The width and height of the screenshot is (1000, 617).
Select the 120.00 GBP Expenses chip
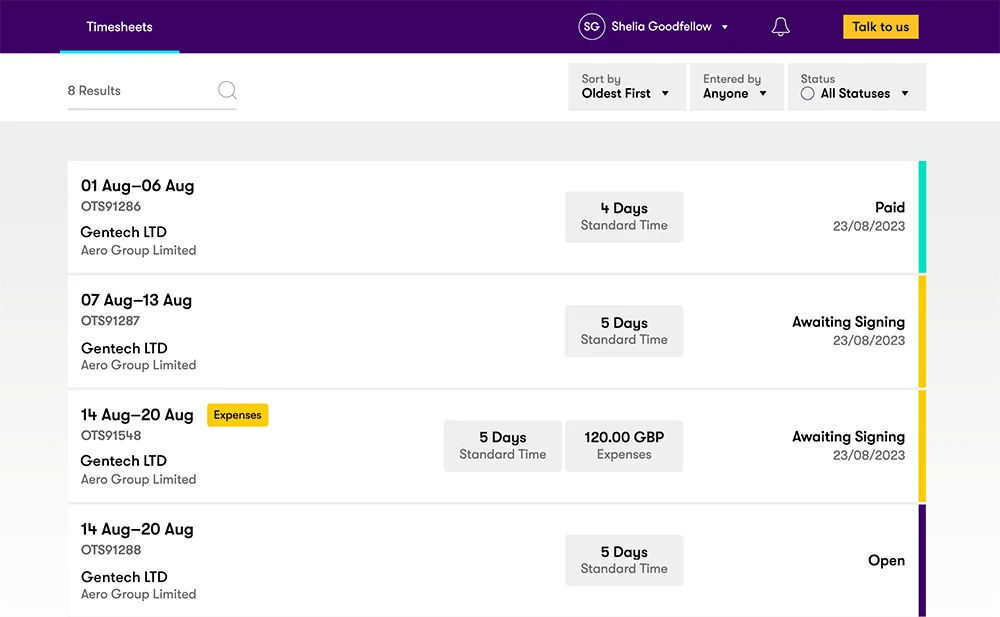[624, 446]
